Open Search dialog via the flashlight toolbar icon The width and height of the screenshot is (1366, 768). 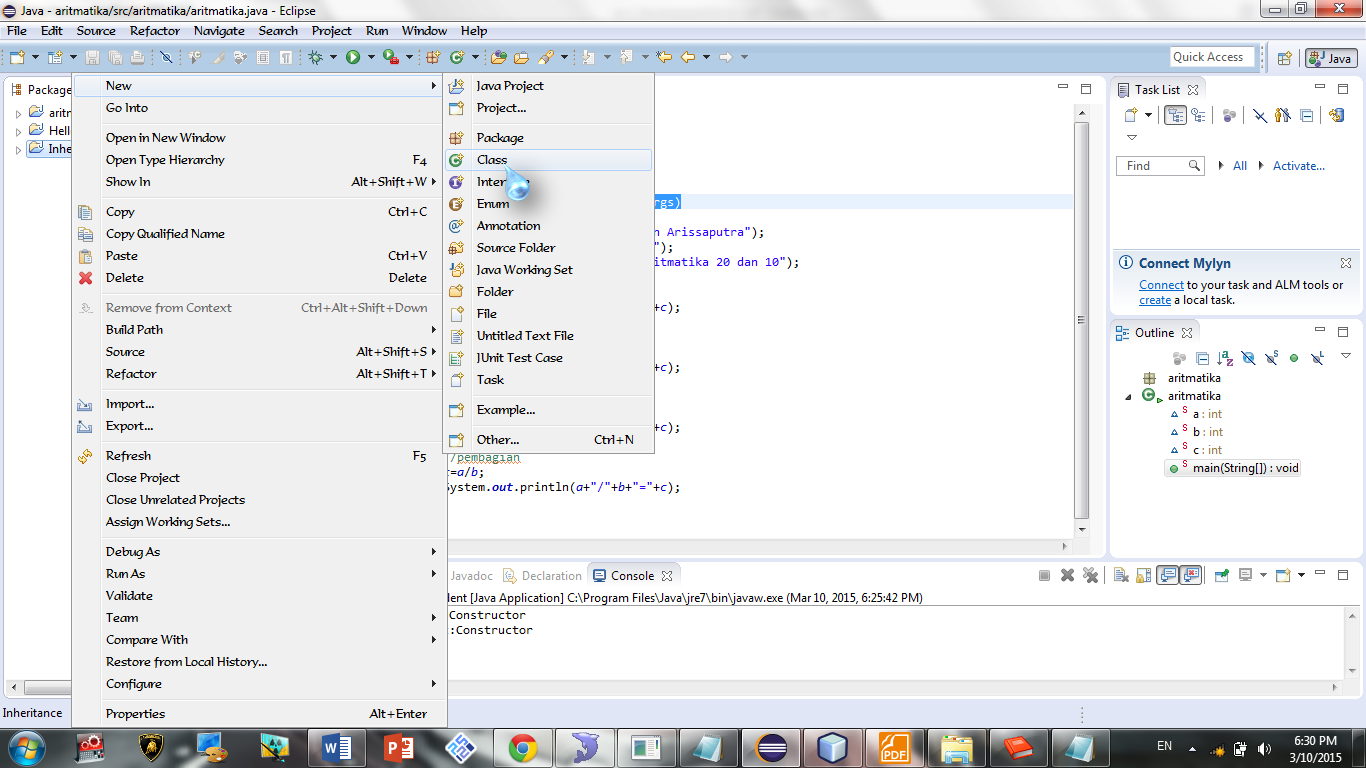(546, 57)
